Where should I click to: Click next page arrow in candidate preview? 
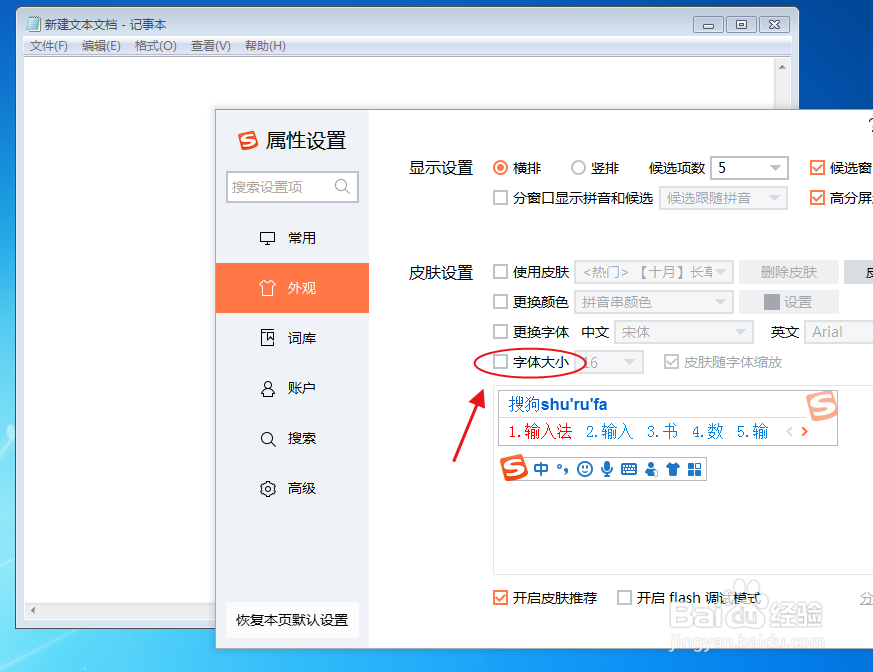point(805,431)
